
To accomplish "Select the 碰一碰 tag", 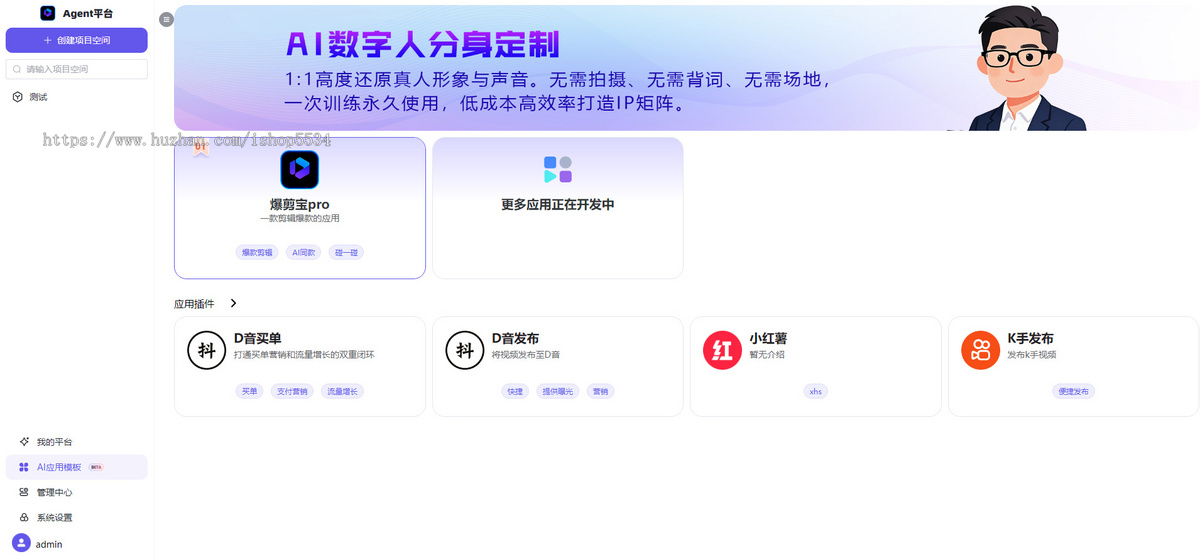I will (x=346, y=253).
